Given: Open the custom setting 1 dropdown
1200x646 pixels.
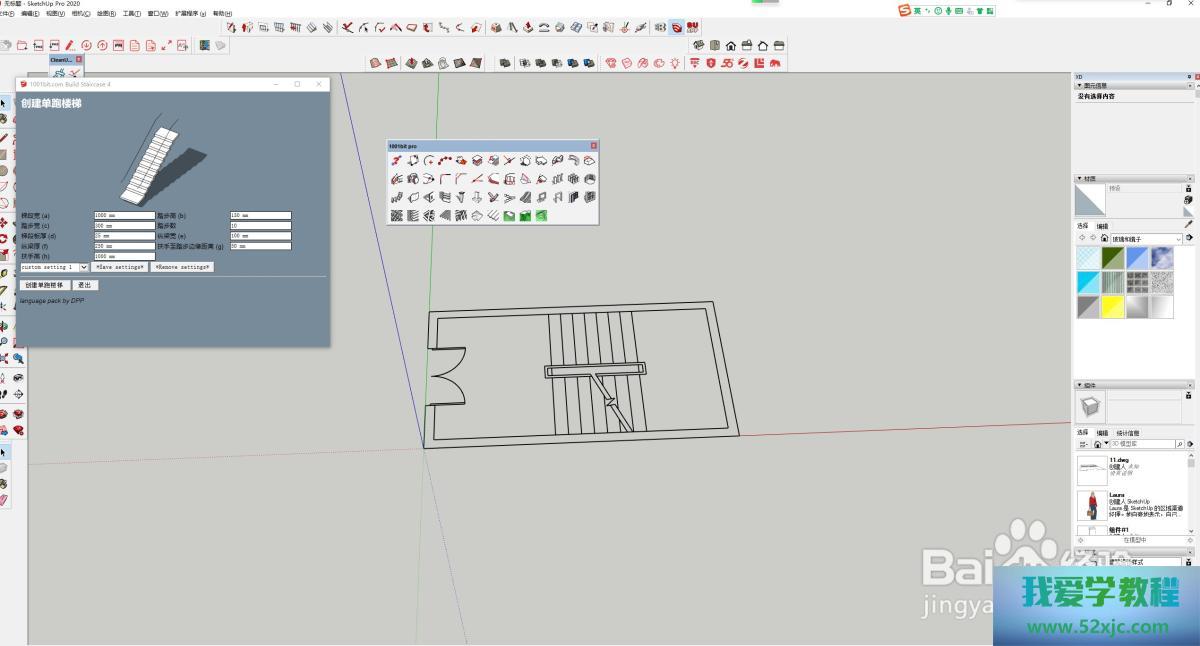Looking at the screenshot, I should point(84,267).
